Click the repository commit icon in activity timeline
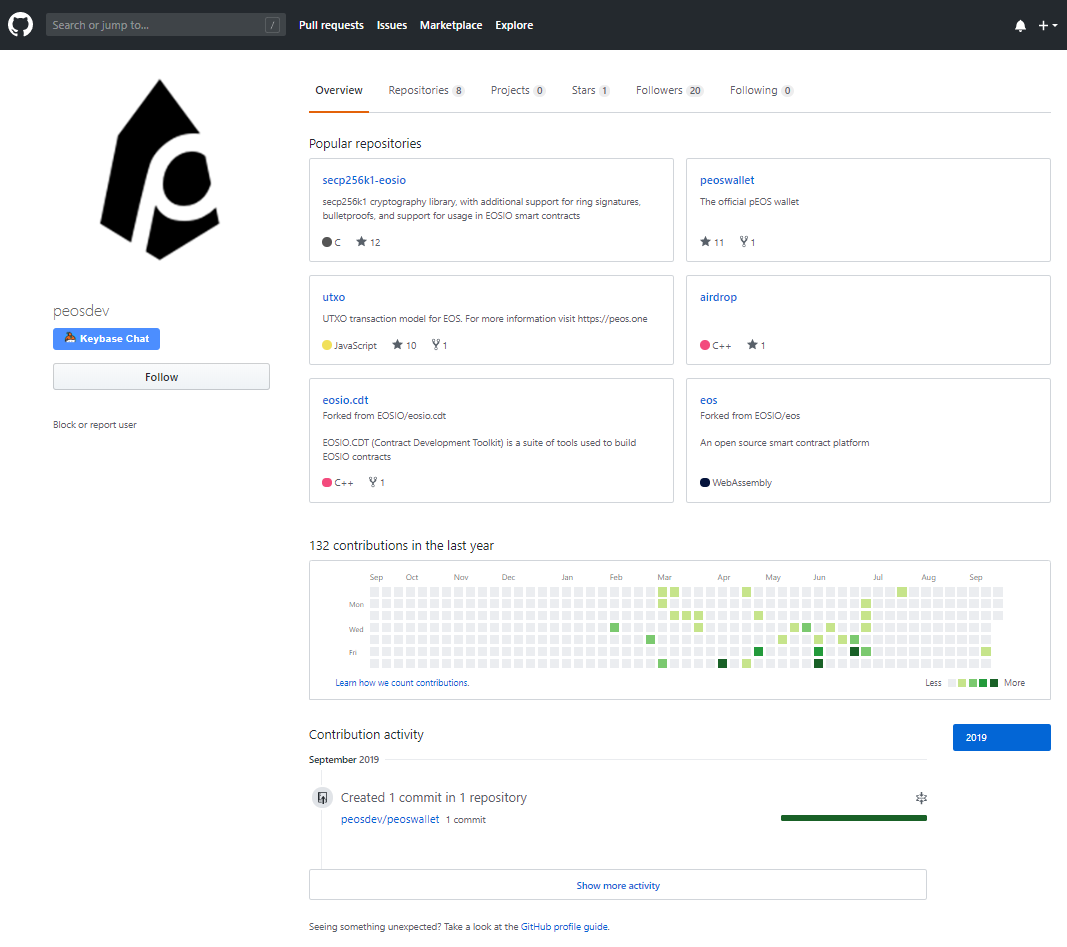The image size is (1067, 947). pos(322,797)
